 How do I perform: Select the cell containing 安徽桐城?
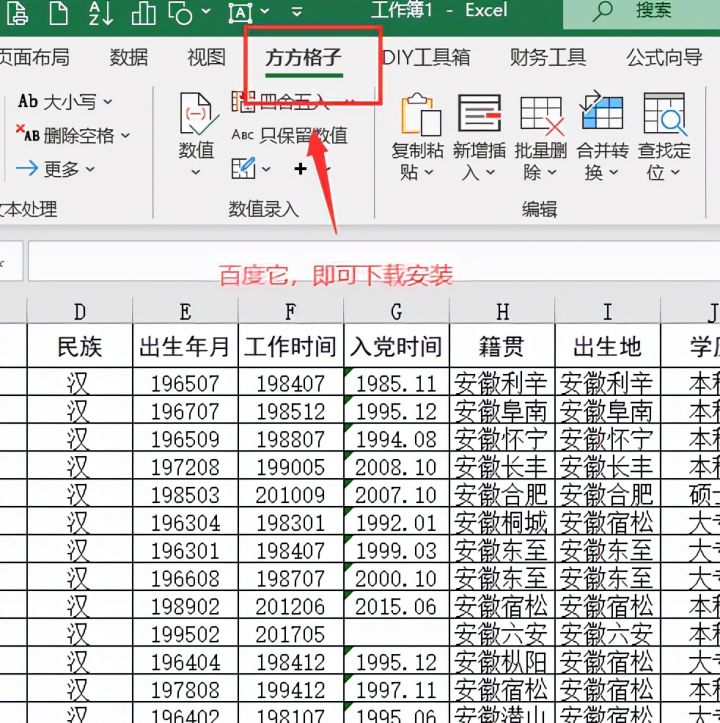[x=502, y=522]
